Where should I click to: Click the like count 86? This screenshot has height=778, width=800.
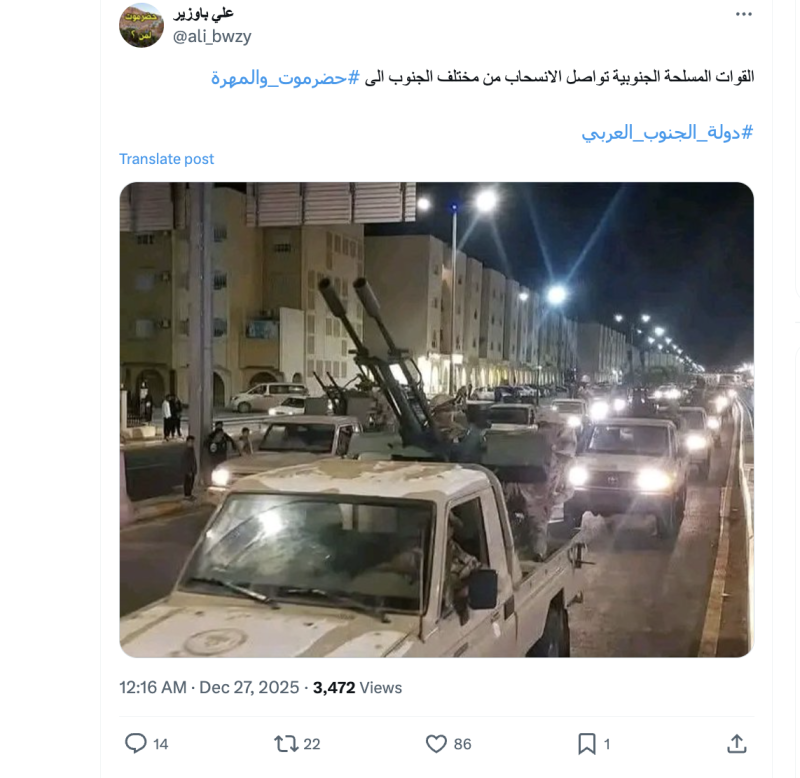462,744
